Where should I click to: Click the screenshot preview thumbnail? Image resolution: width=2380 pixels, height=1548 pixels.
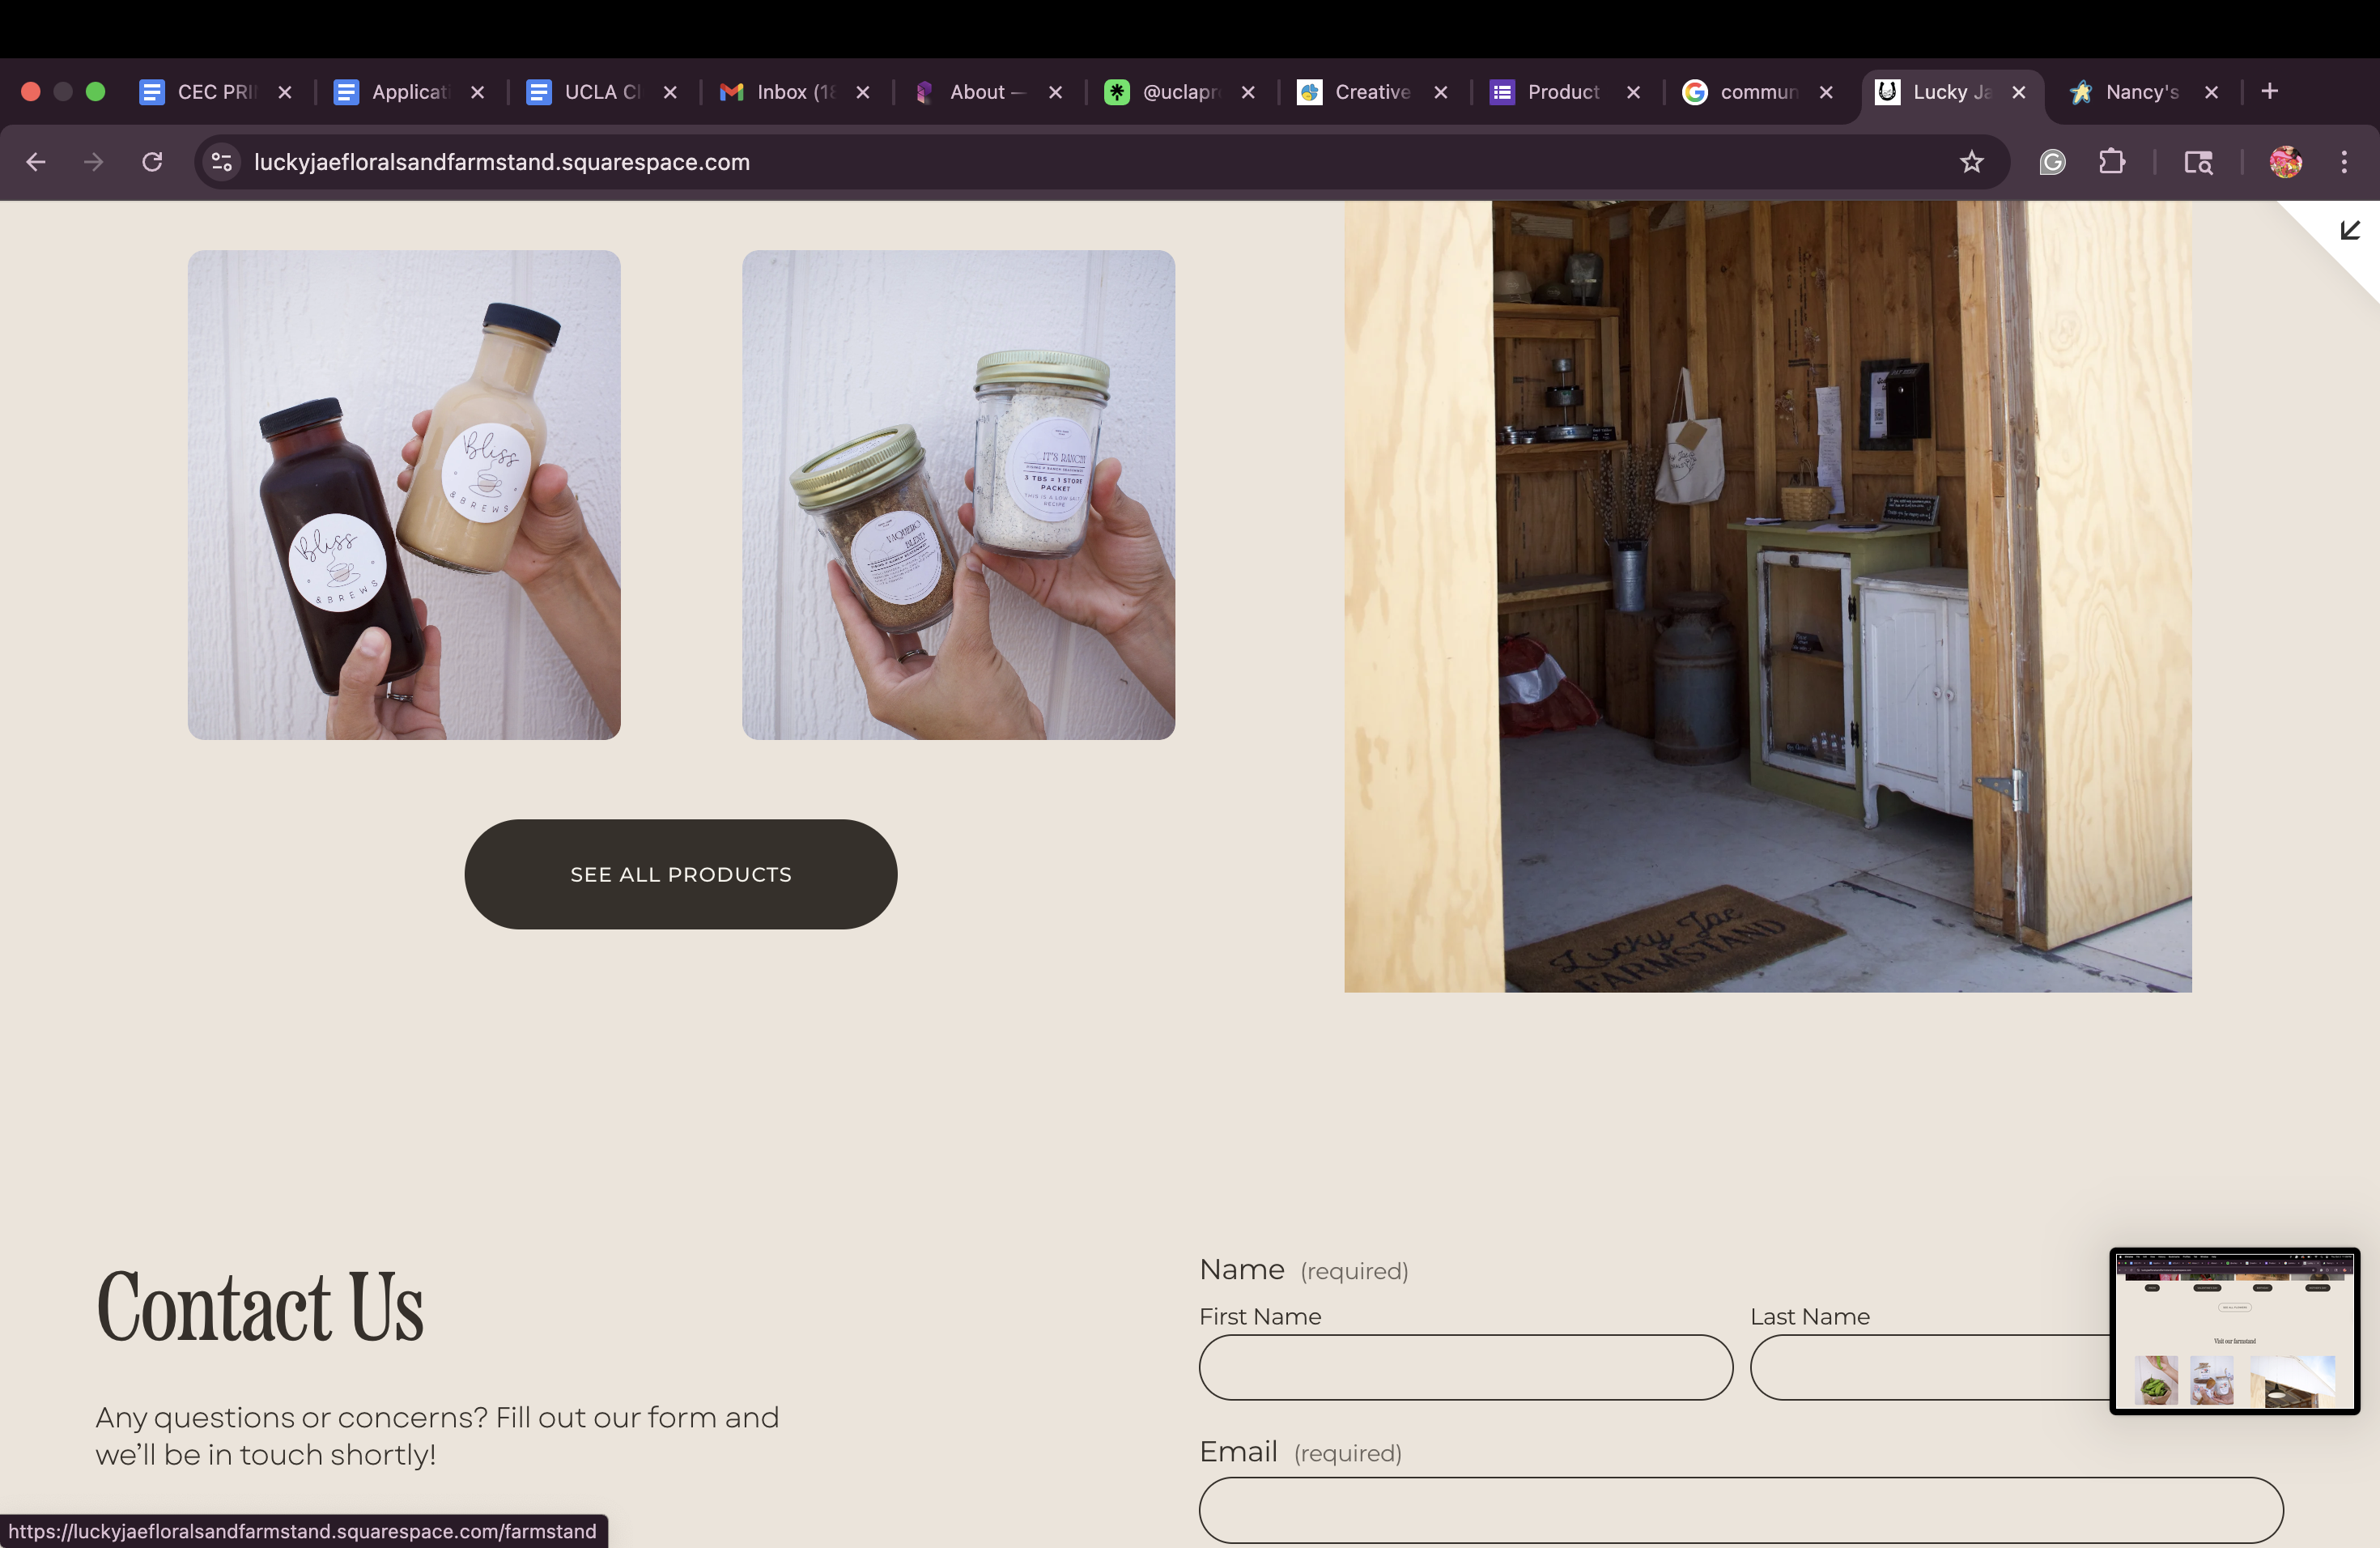click(x=2234, y=1330)
